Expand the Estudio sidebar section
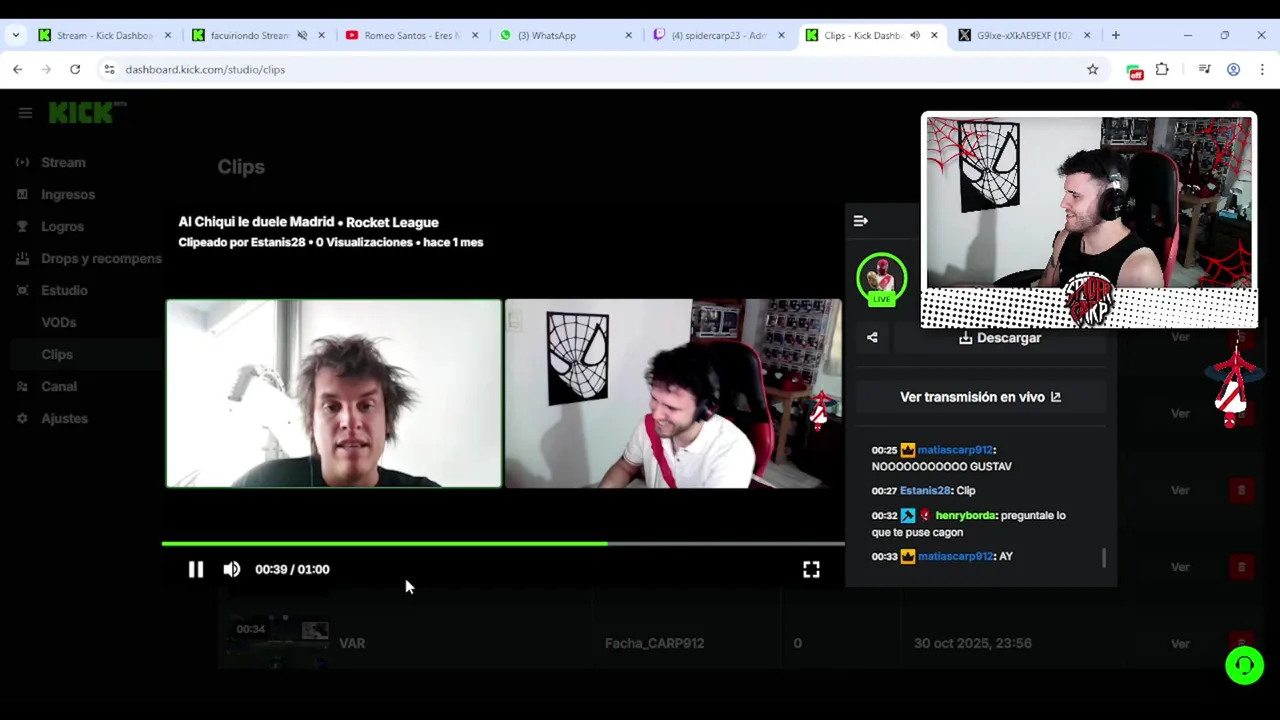 [x=64, y=290]
